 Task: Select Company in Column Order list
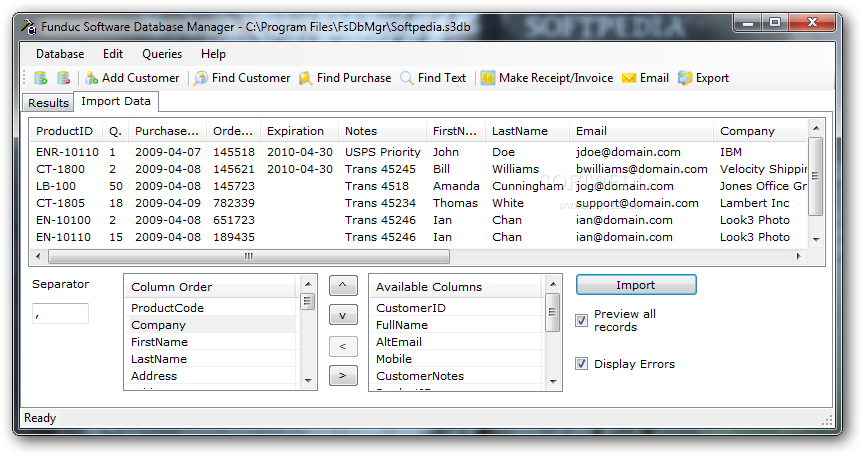[212, 325]
